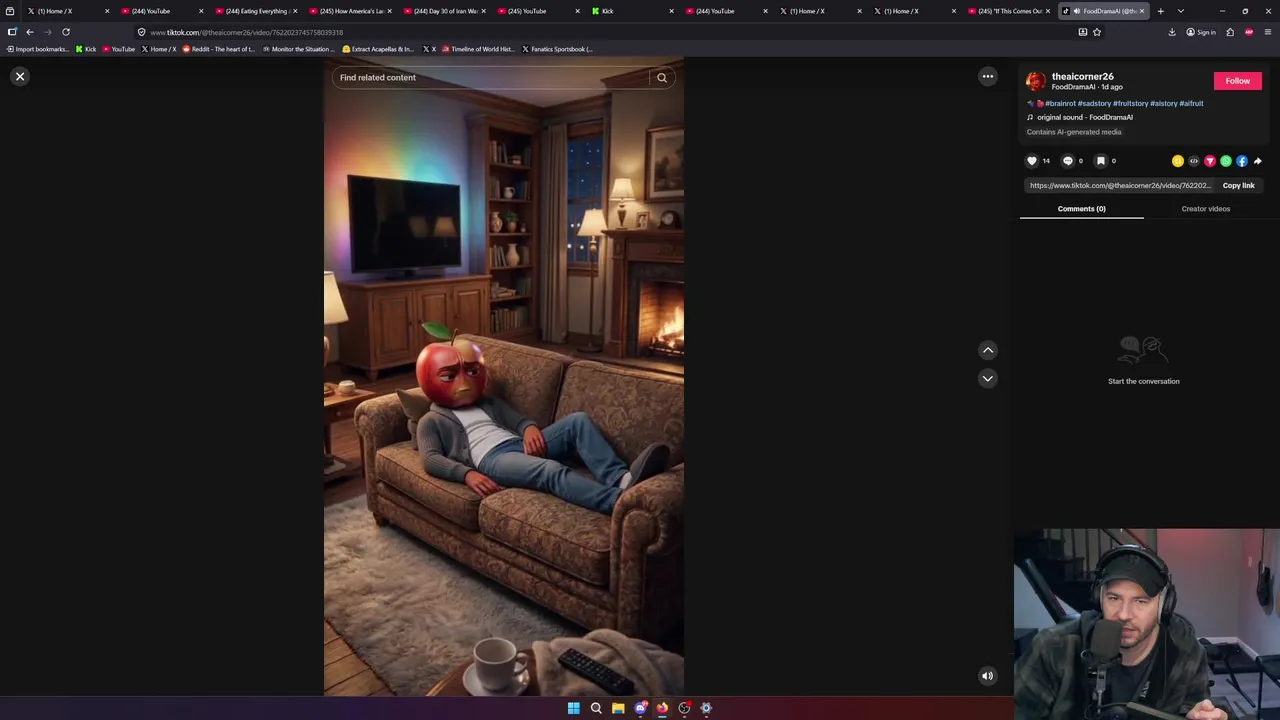Bookmark this page with star icon
The width and height of the screenshot is (1280, 720).
(1097, 32)
